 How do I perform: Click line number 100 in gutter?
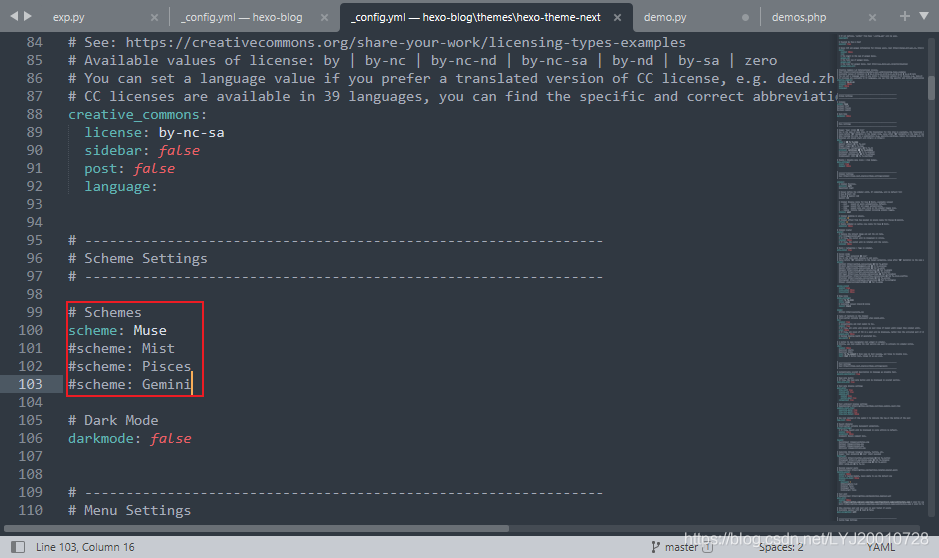tap(31, 330)
